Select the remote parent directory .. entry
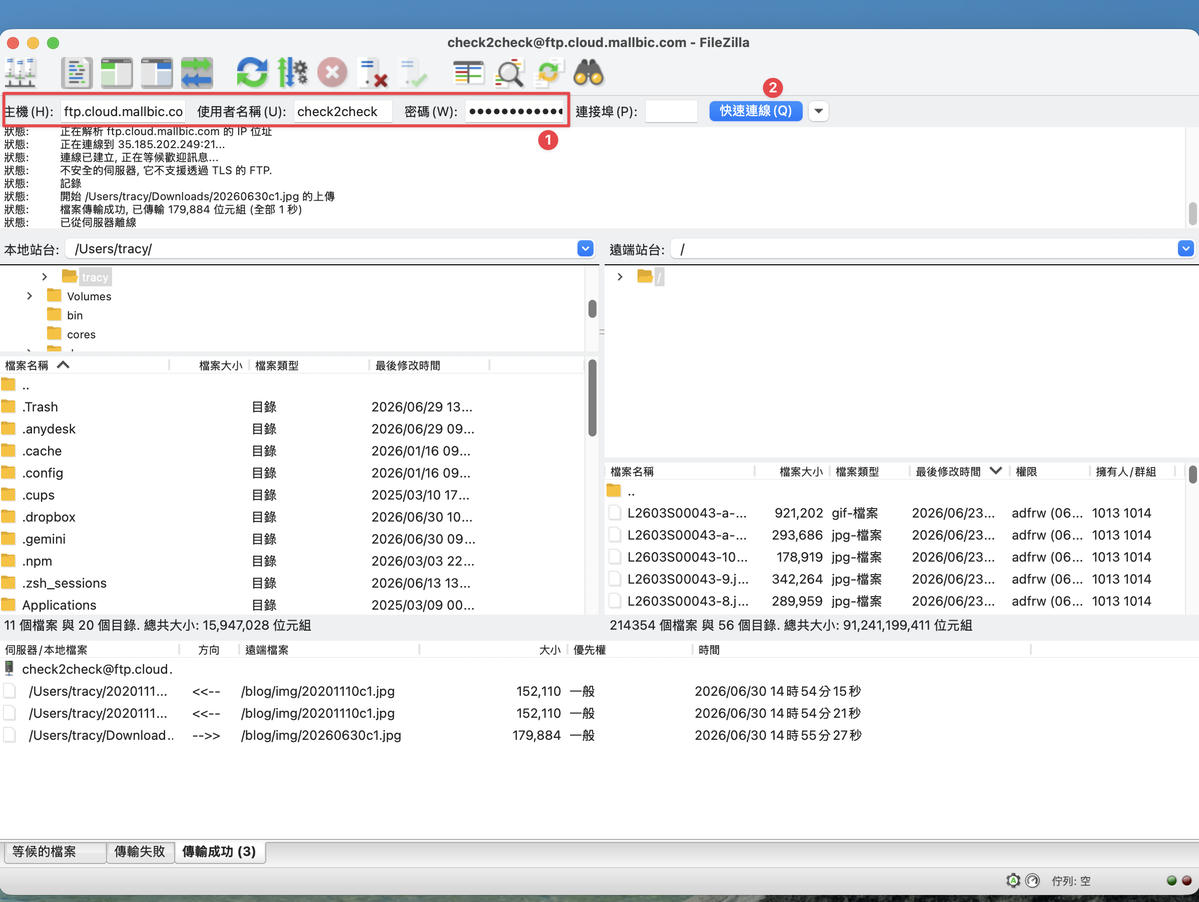The image size is (1199, 902). [x=895, y=492]
